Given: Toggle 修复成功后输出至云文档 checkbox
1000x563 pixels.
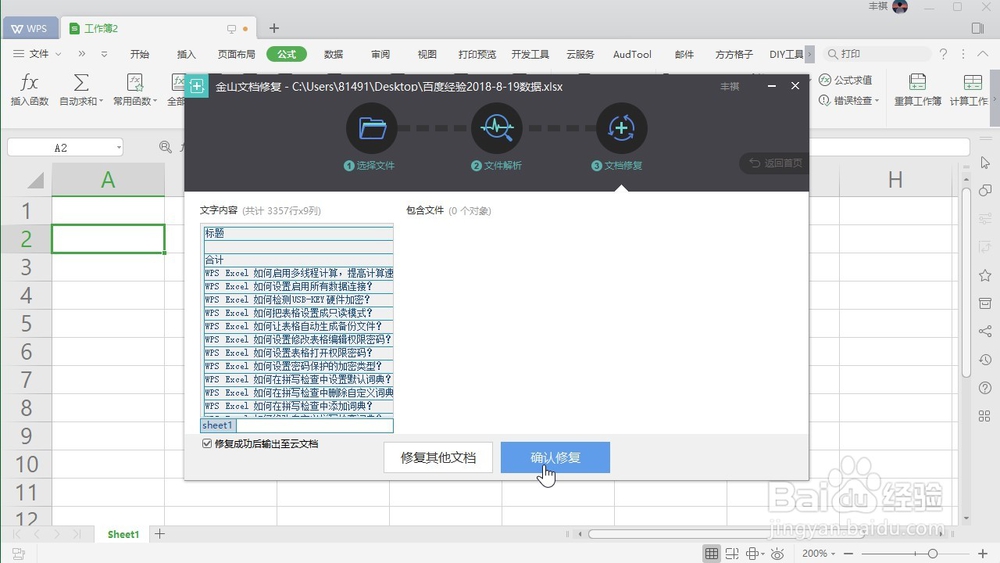Looking at the screenshot, I should (x=207, y=443).
